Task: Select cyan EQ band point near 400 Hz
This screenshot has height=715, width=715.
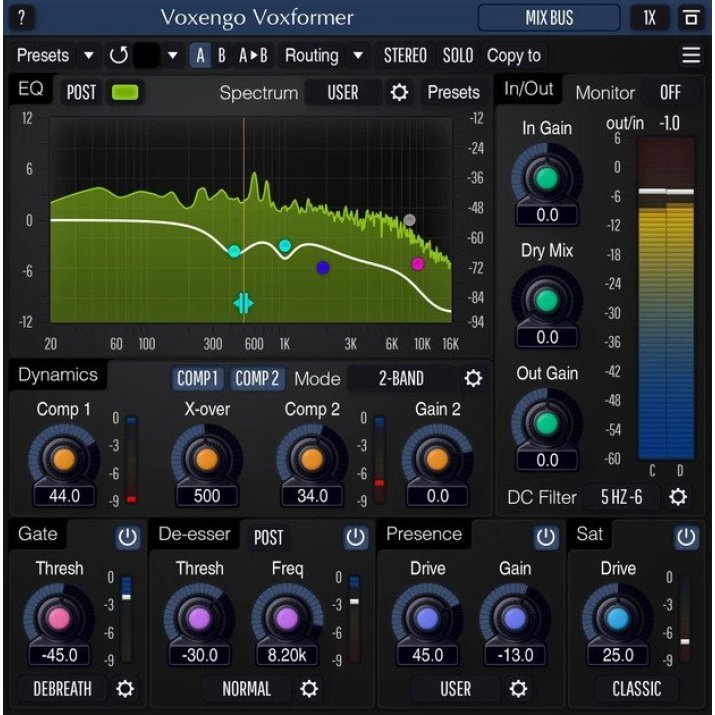Action: coord(234,251)
